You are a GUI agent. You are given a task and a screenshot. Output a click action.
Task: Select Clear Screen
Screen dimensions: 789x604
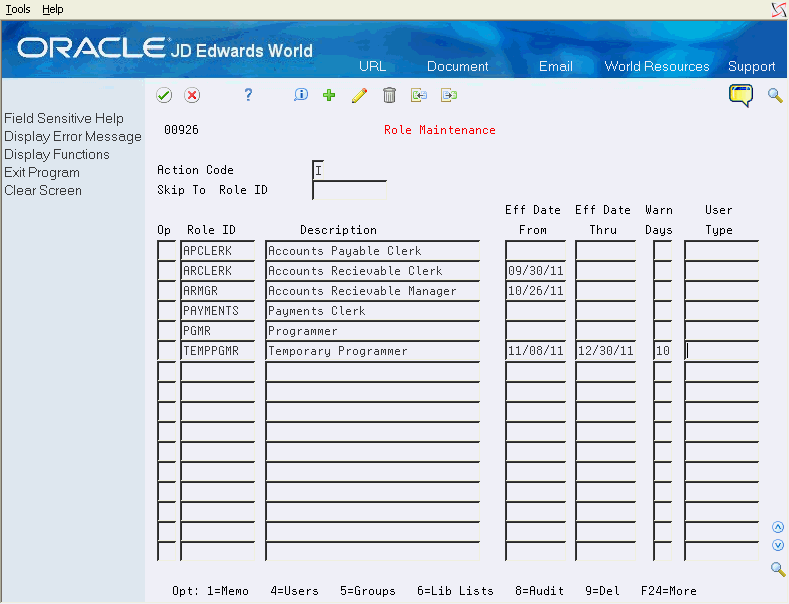pyautogui.click(x=43, y=191)
